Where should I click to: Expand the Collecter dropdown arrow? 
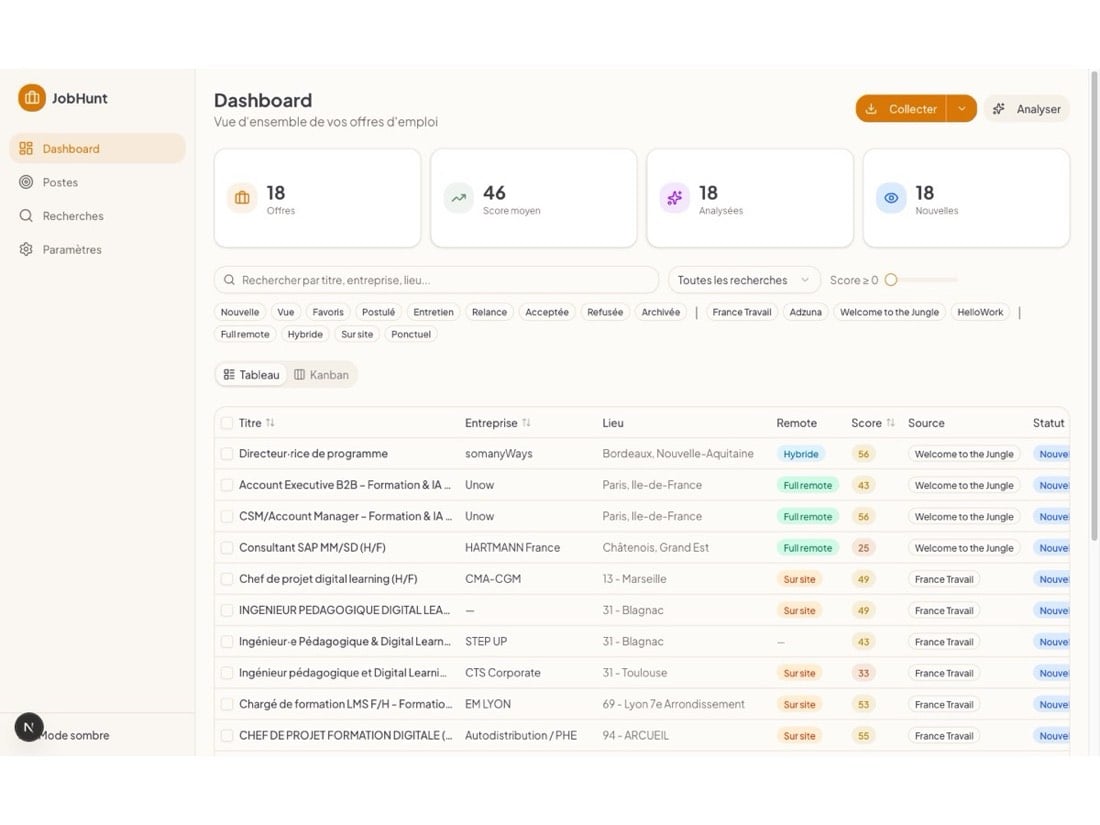962,109
